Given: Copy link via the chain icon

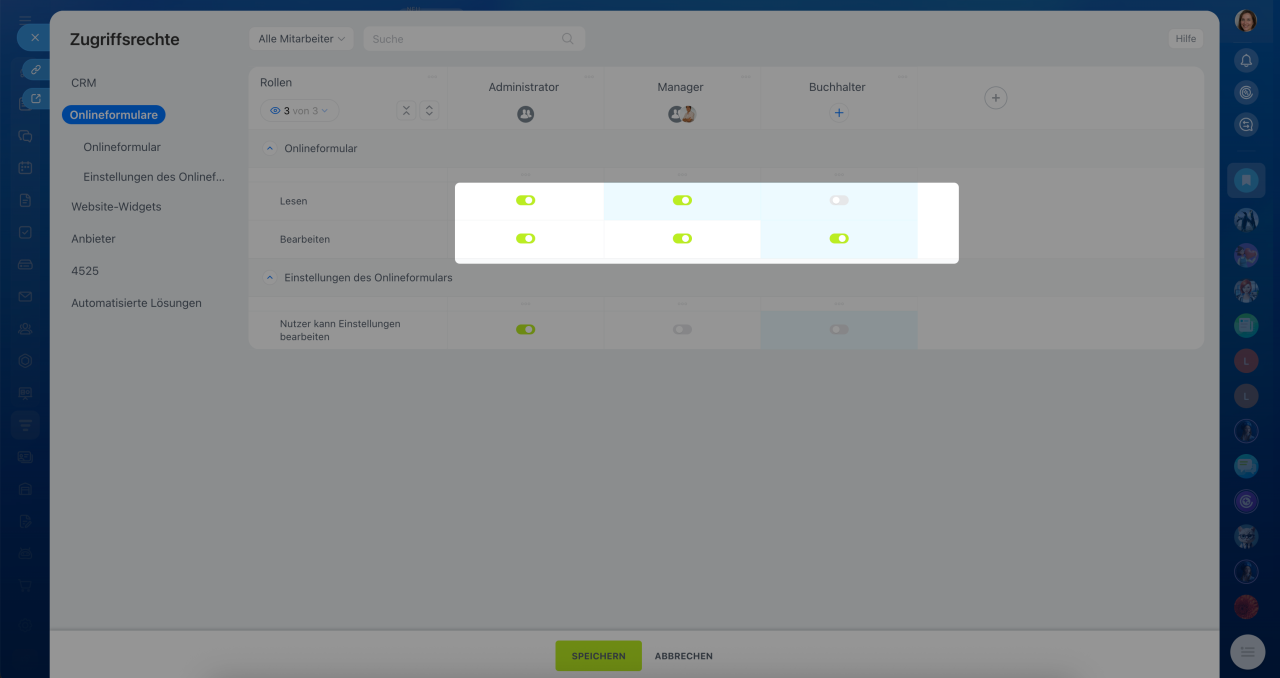Looking at the screenshot, I should [x=36, y=70].
